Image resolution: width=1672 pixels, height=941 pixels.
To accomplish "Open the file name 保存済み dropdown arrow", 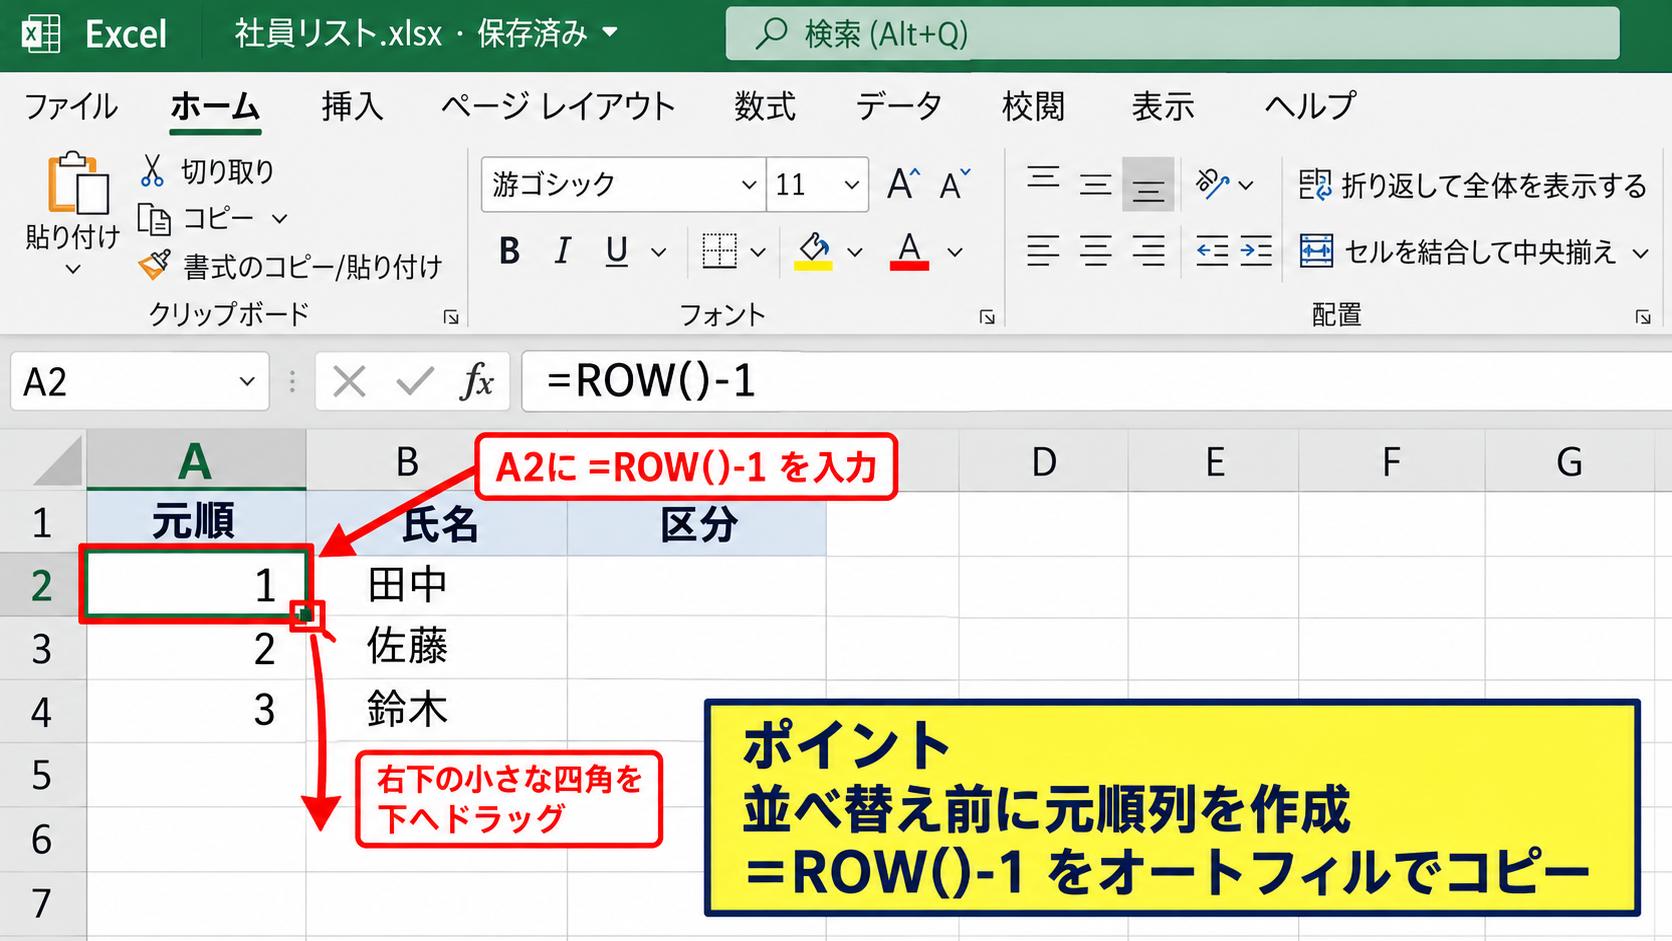I will pyautogui.click(x=610, y=34).
